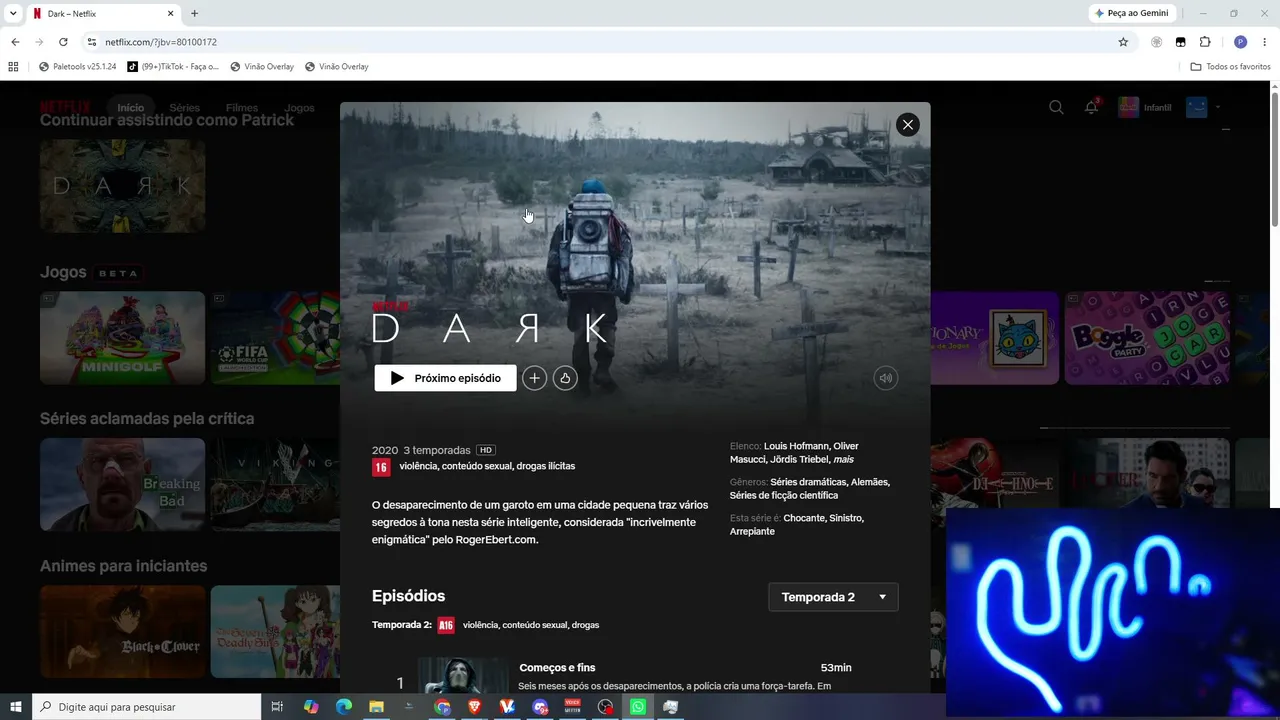This screenshot has height=720, width=1280.
Task: Open File Explorer from the taskbar
Action: pyautogui.click(x=377, y=707)
